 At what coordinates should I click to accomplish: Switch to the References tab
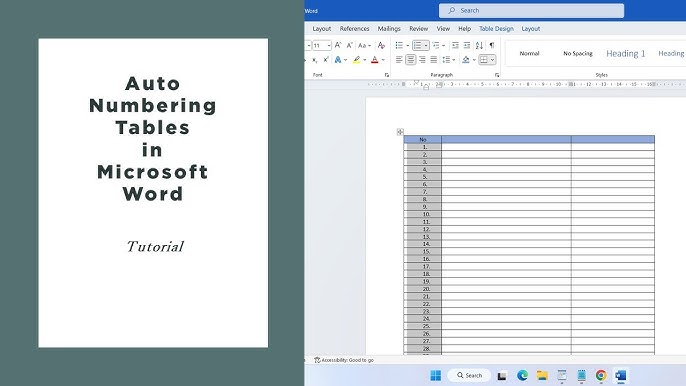click(x=354, y=28)
